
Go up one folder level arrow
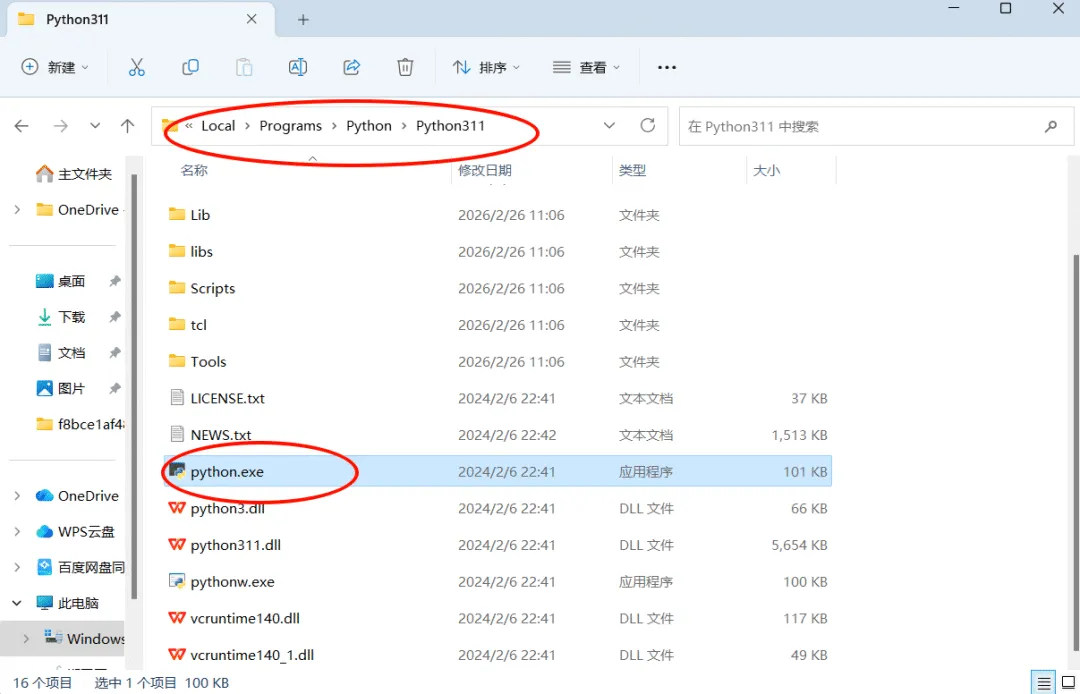coord(127,126)
